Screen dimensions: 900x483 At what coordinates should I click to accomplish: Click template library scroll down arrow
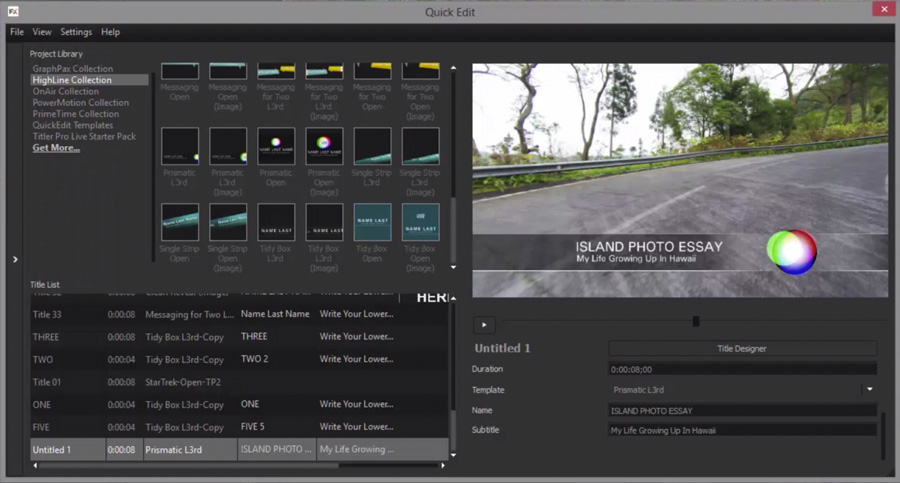pyautogui.click(x=453, y=267)
